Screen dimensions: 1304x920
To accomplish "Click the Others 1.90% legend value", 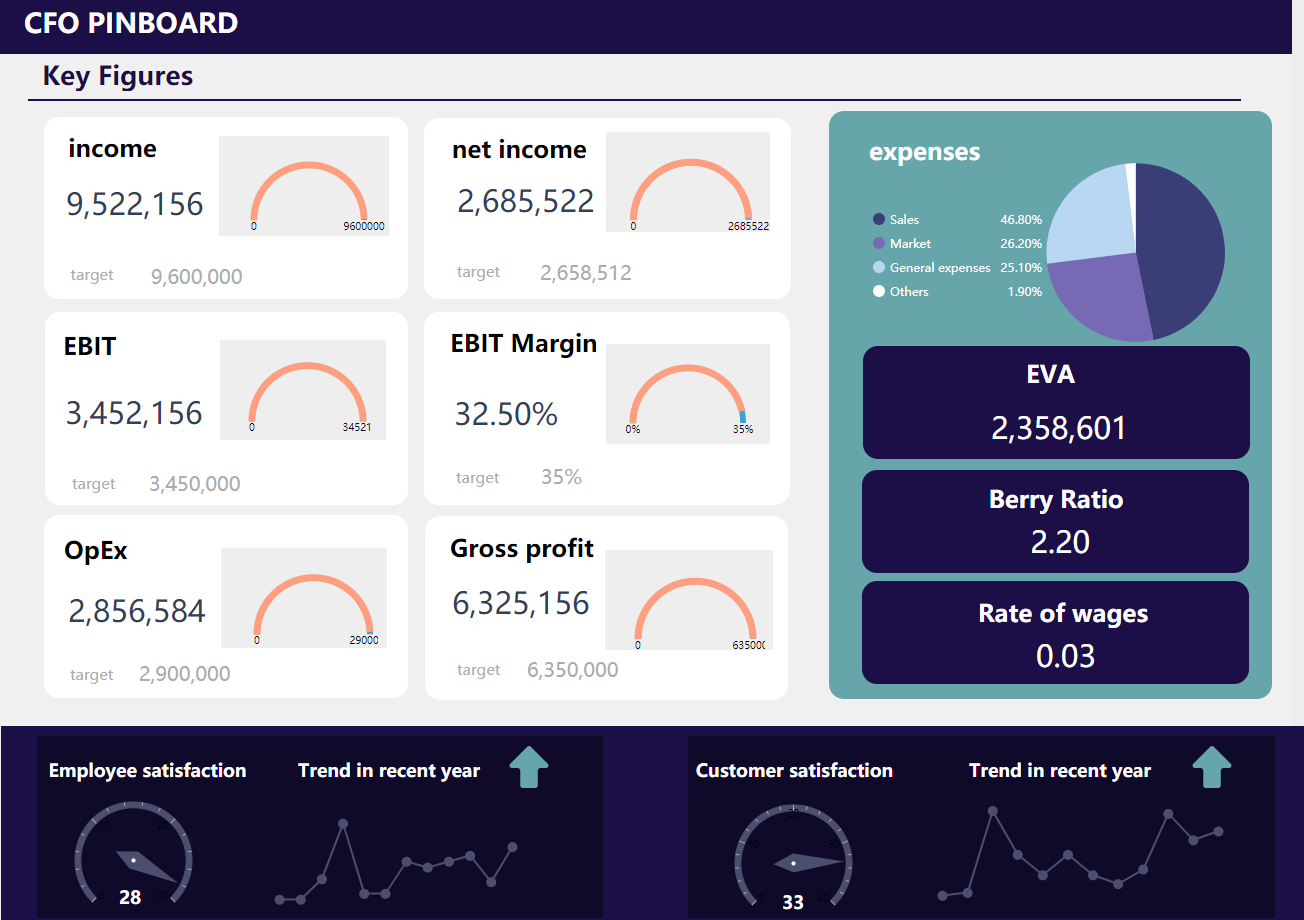I will click(x=1025, y=291).
